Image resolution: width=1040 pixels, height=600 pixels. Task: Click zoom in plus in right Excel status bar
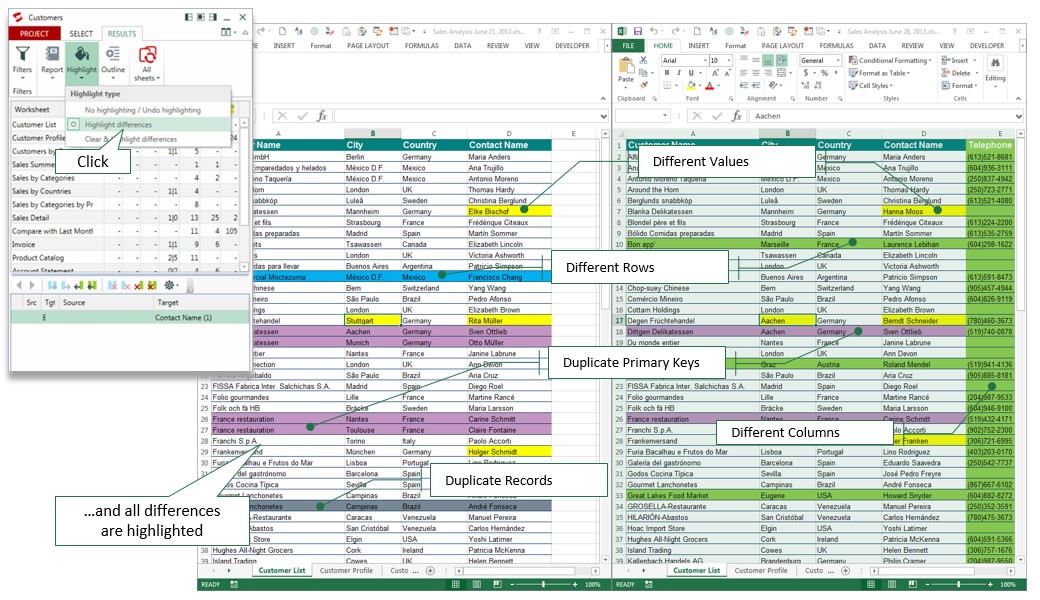click(990, 584)
